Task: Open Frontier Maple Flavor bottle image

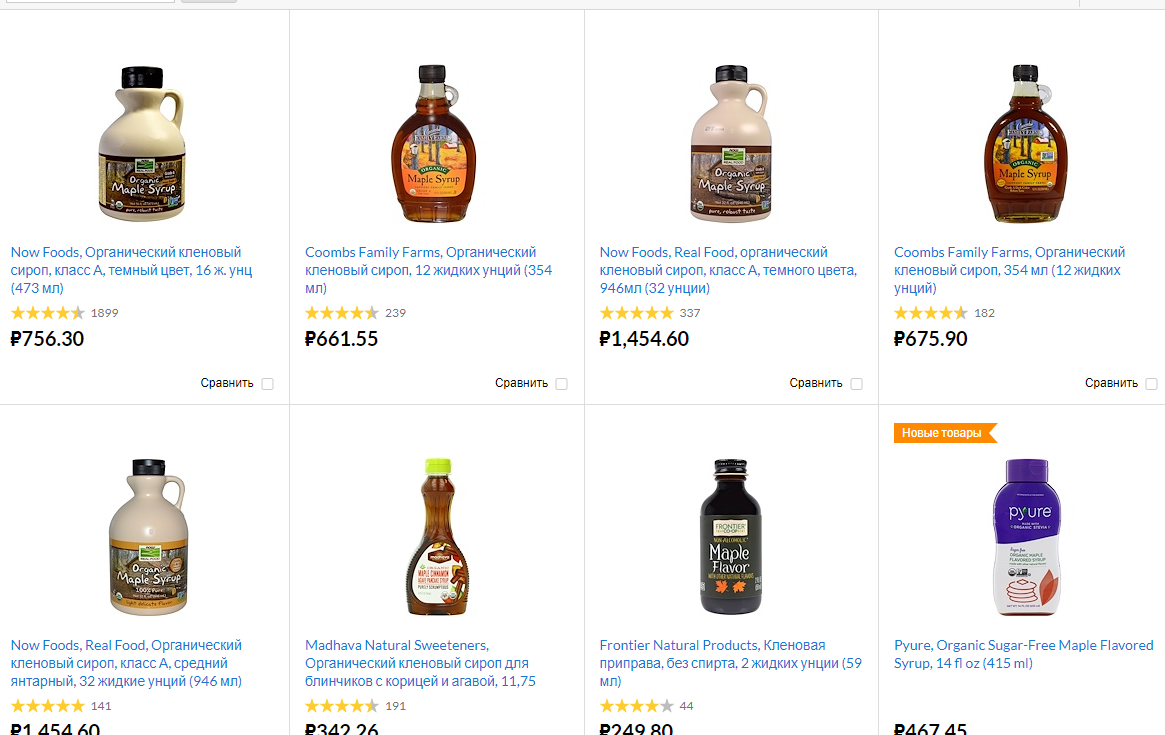Action: point(731,537)
